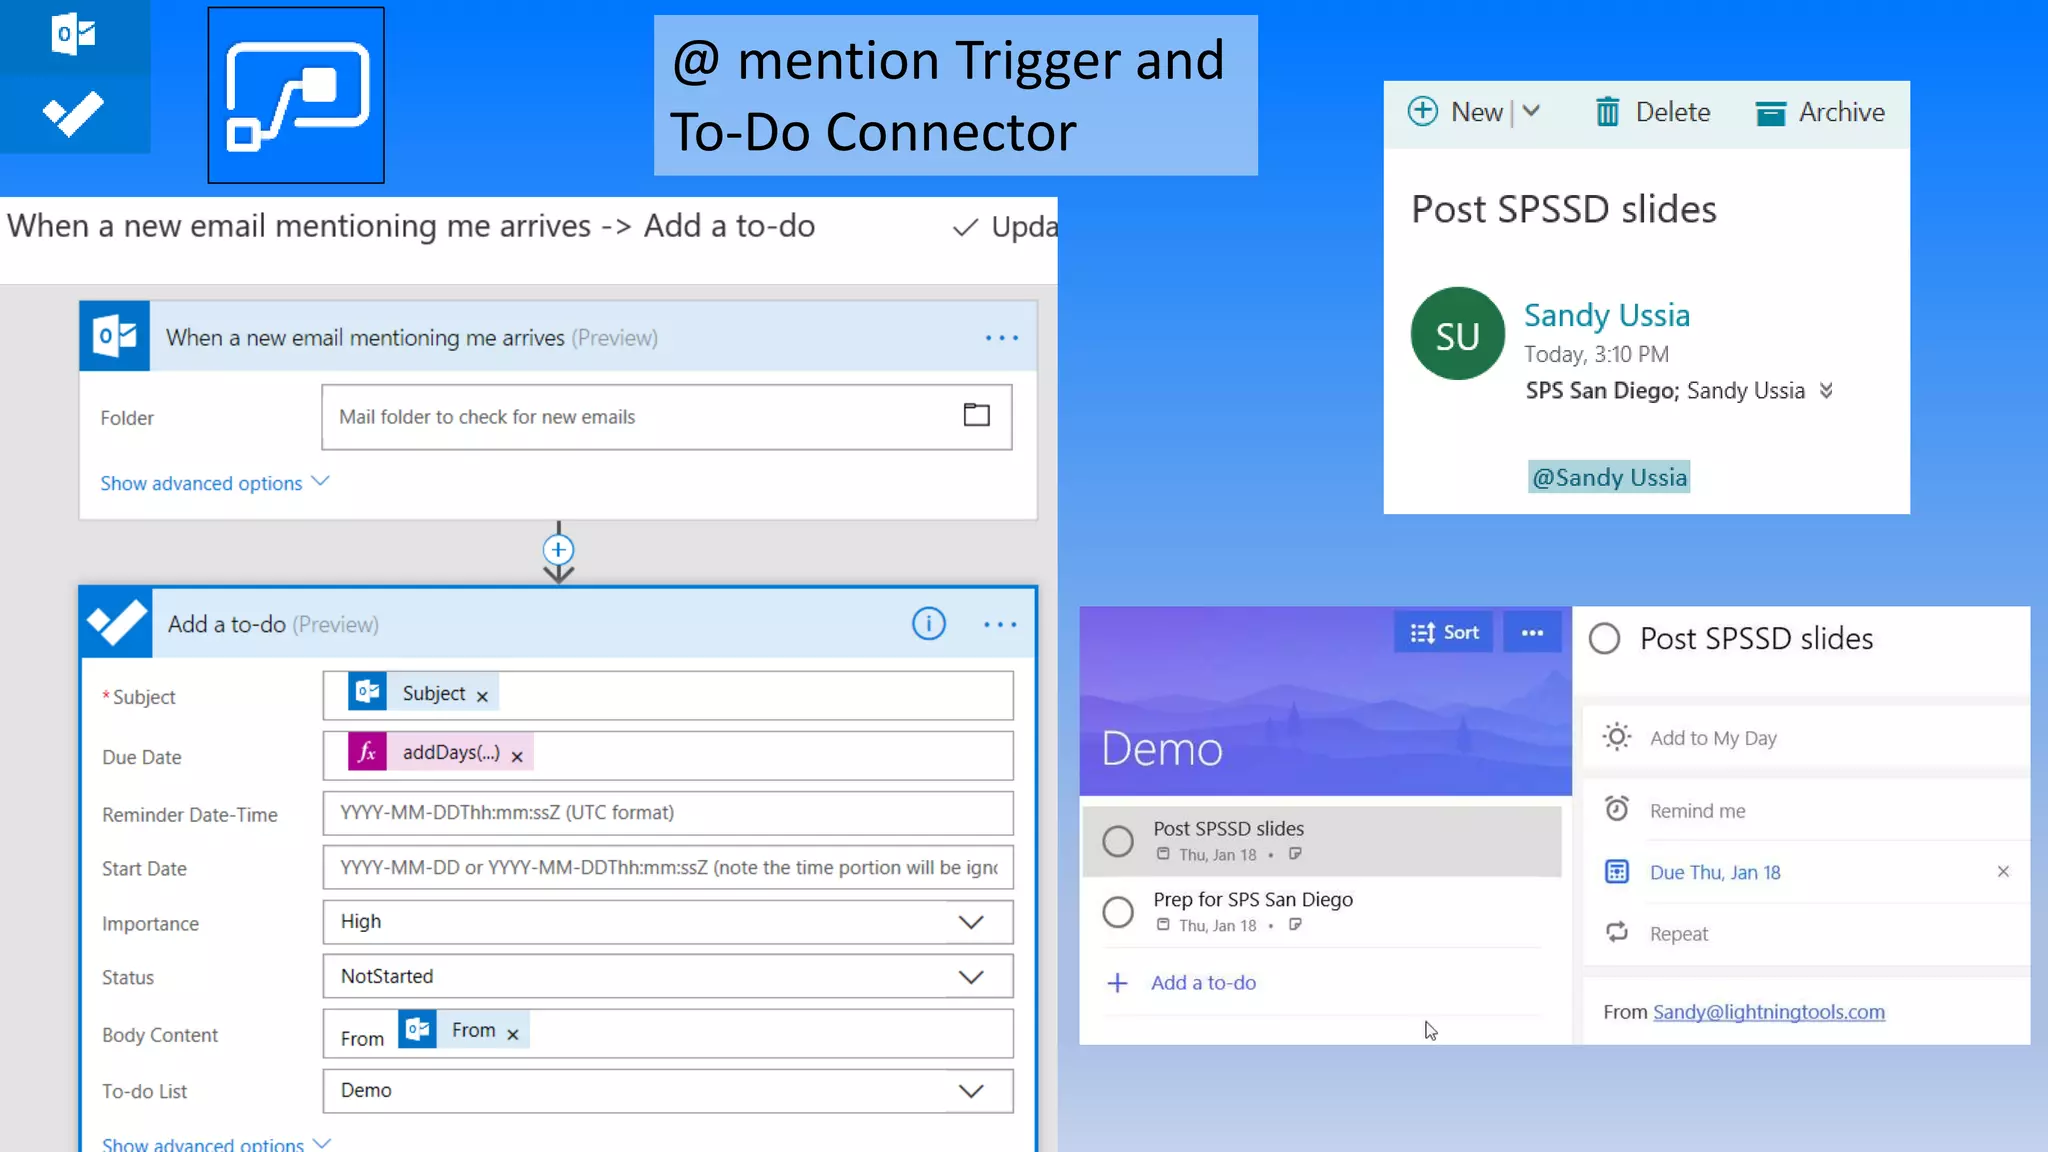Mark Prep for SPS San Diego complete

1117,912
